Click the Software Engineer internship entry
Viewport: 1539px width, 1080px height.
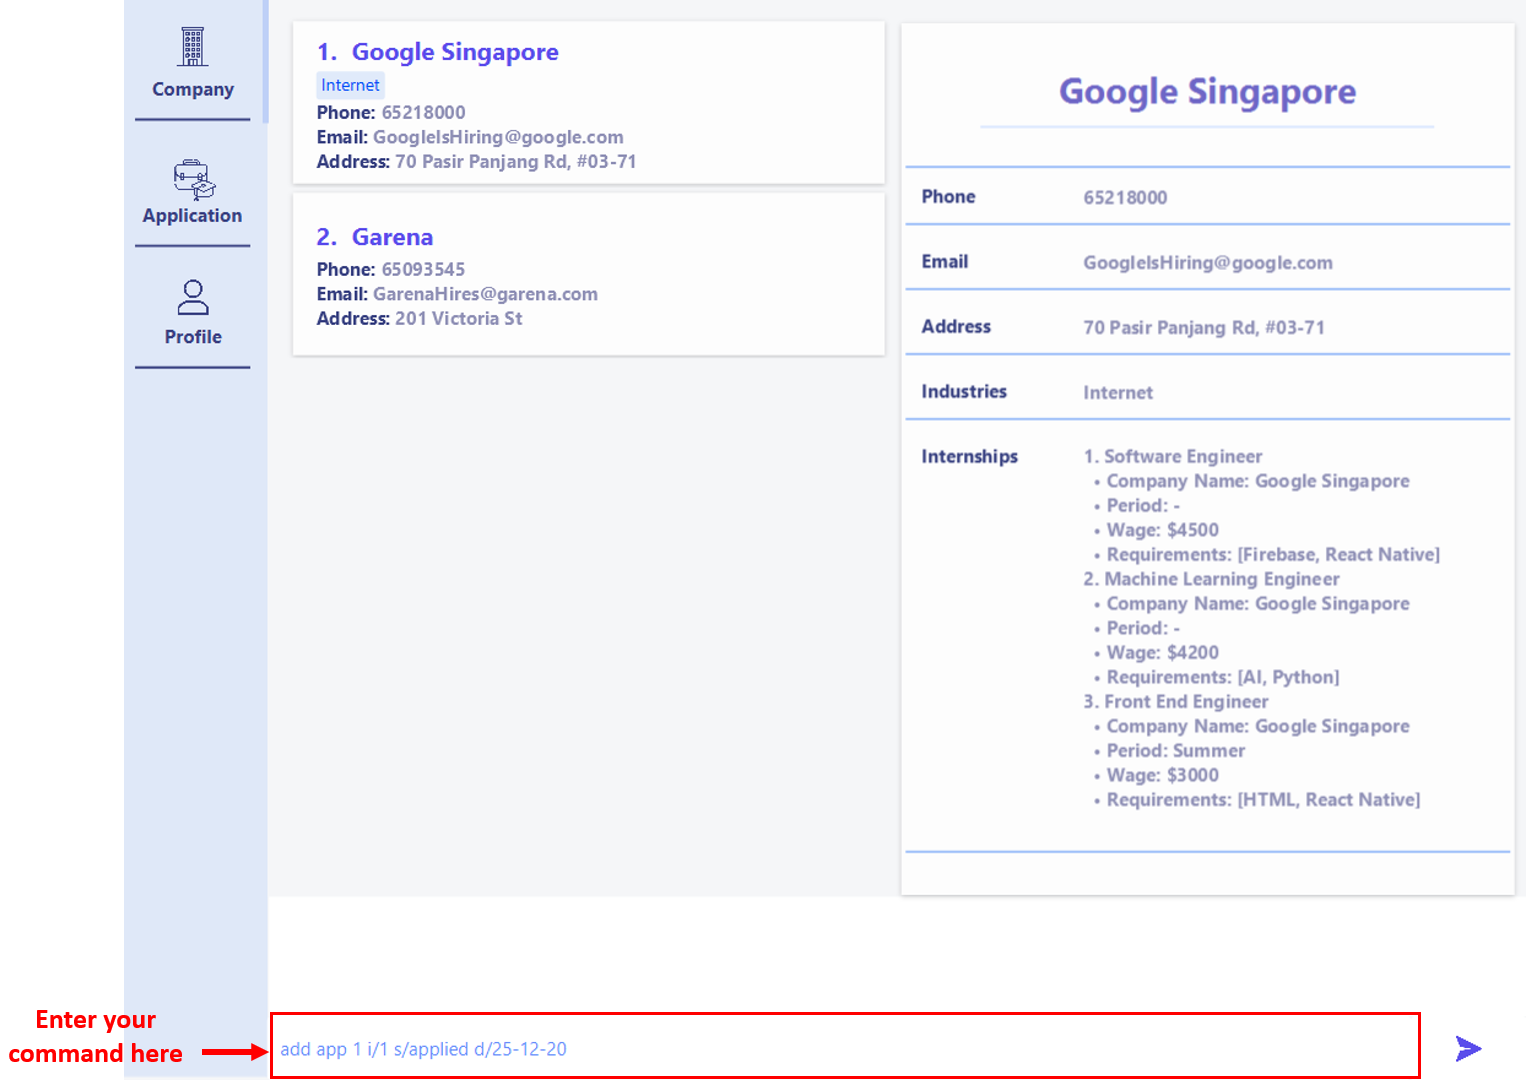coord(1172,456)
